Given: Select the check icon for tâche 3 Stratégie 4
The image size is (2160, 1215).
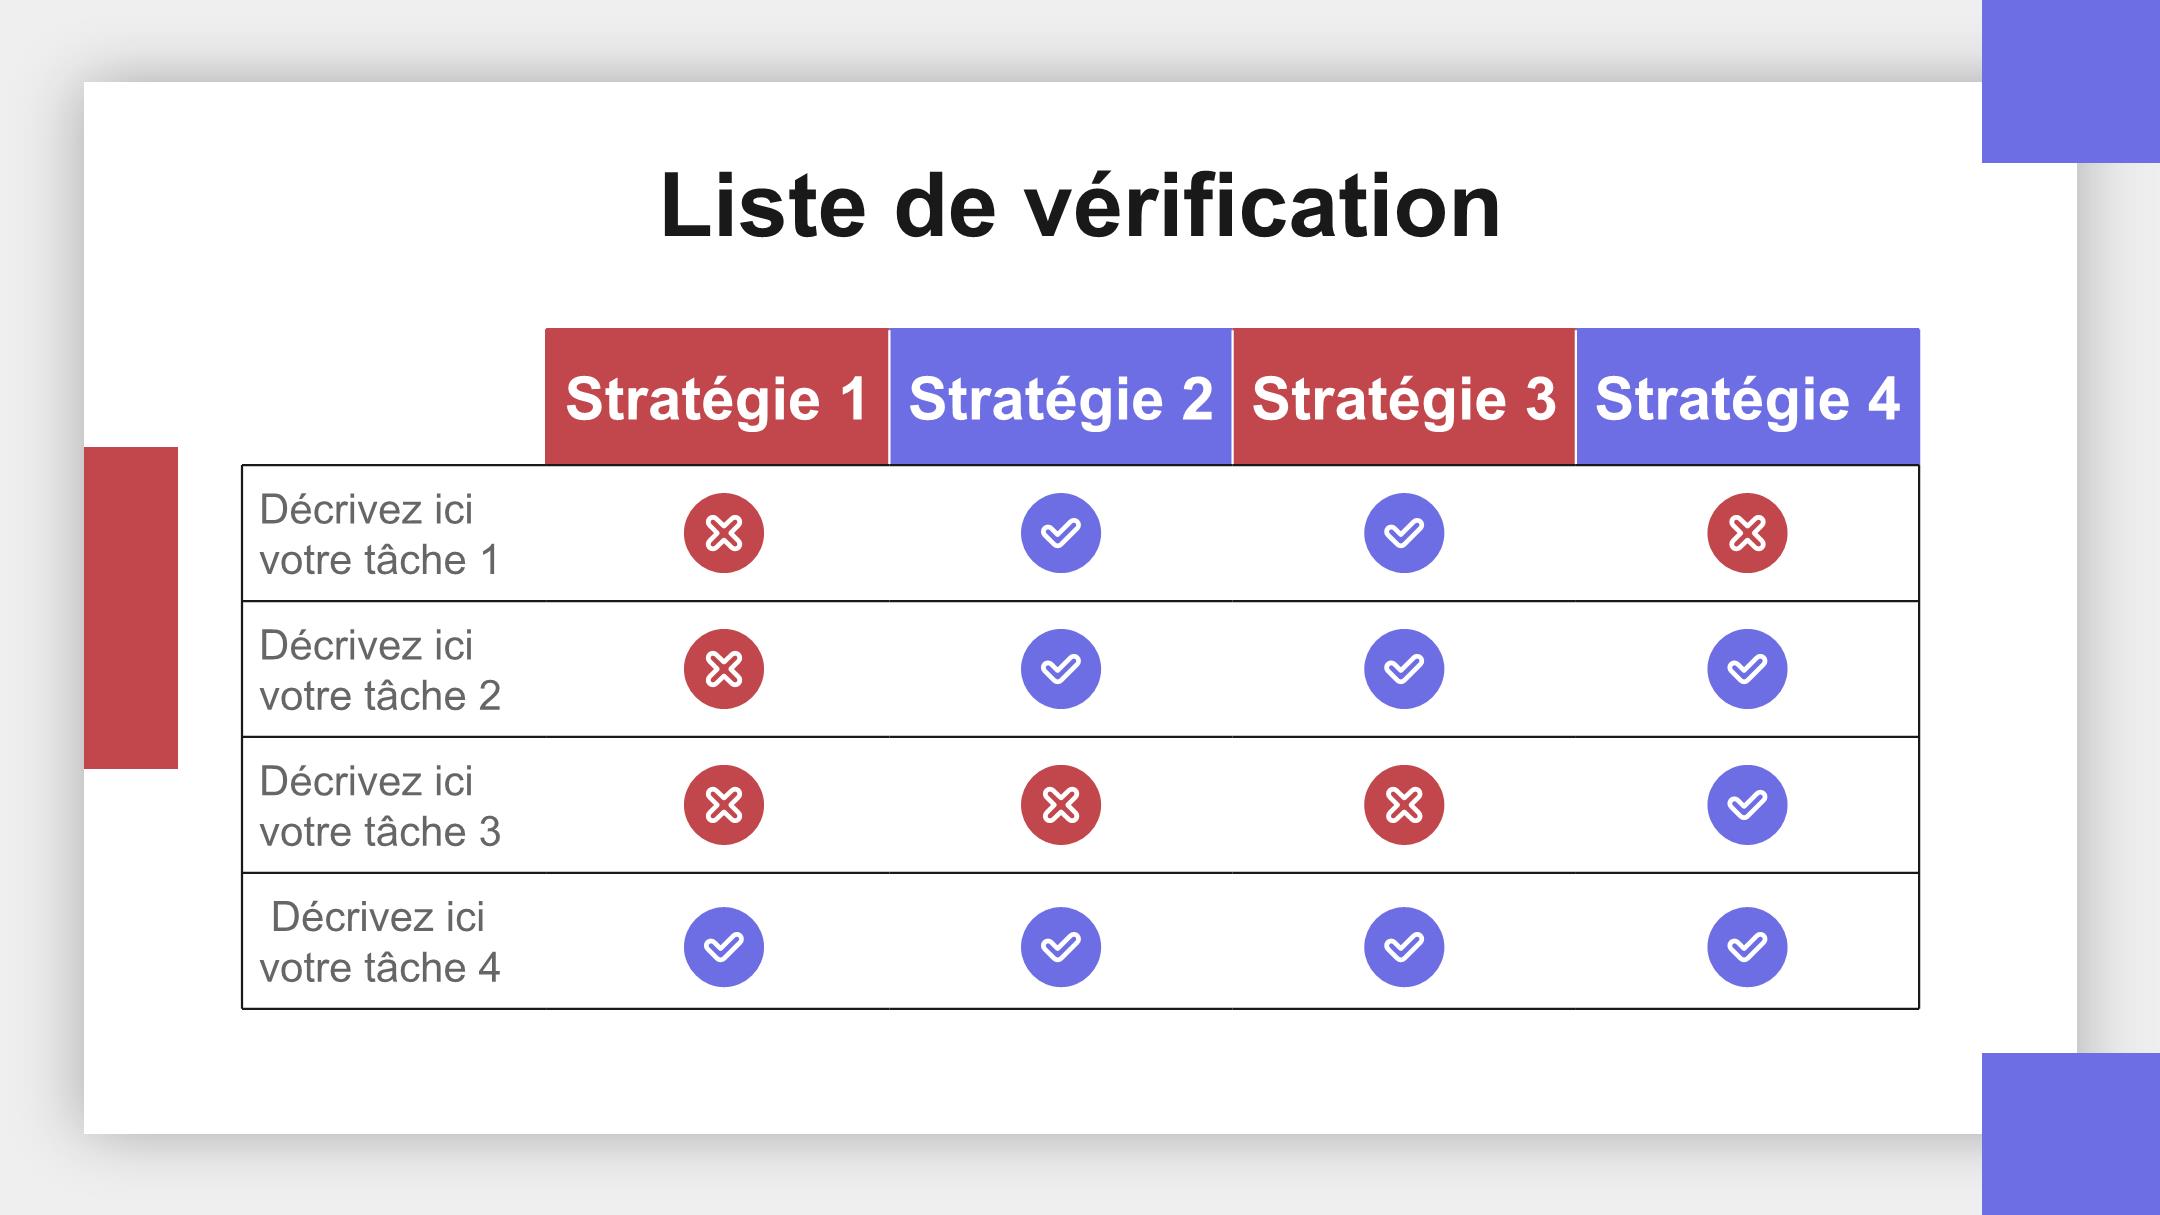Looking at the screenshot, I should pos(1747,805).
